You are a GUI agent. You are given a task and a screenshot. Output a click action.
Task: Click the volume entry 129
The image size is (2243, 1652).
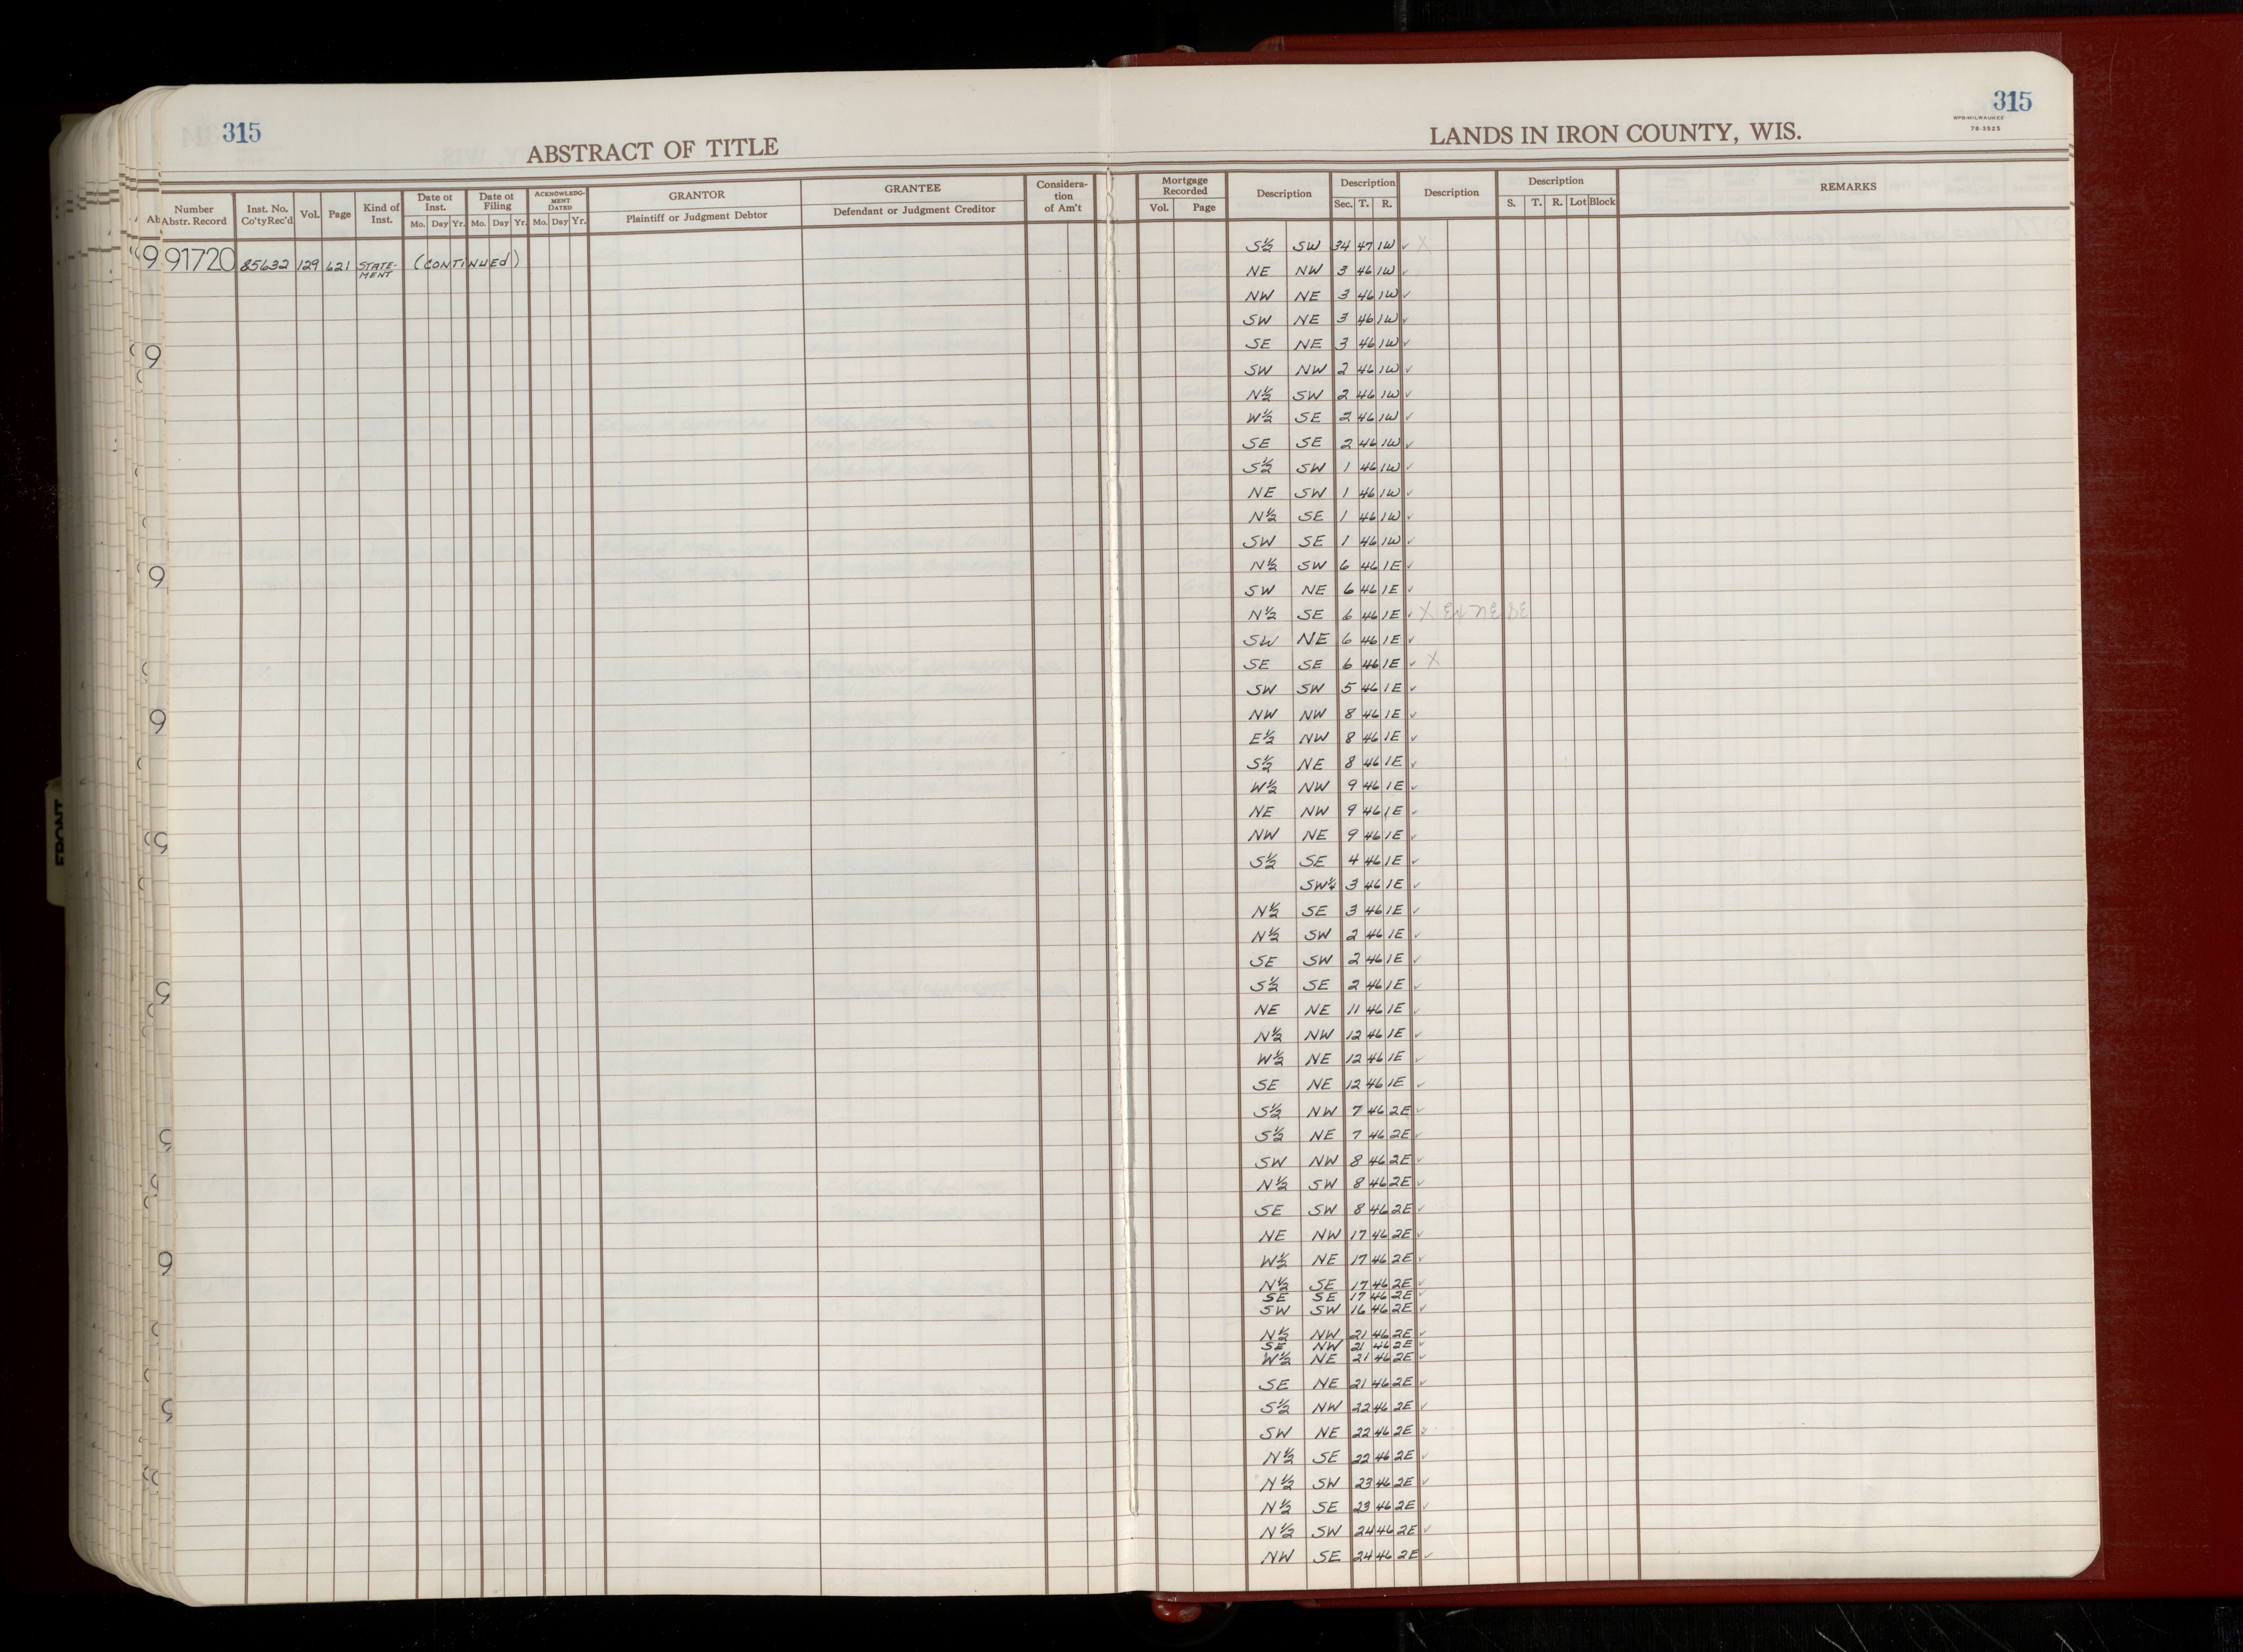(309, 265)
